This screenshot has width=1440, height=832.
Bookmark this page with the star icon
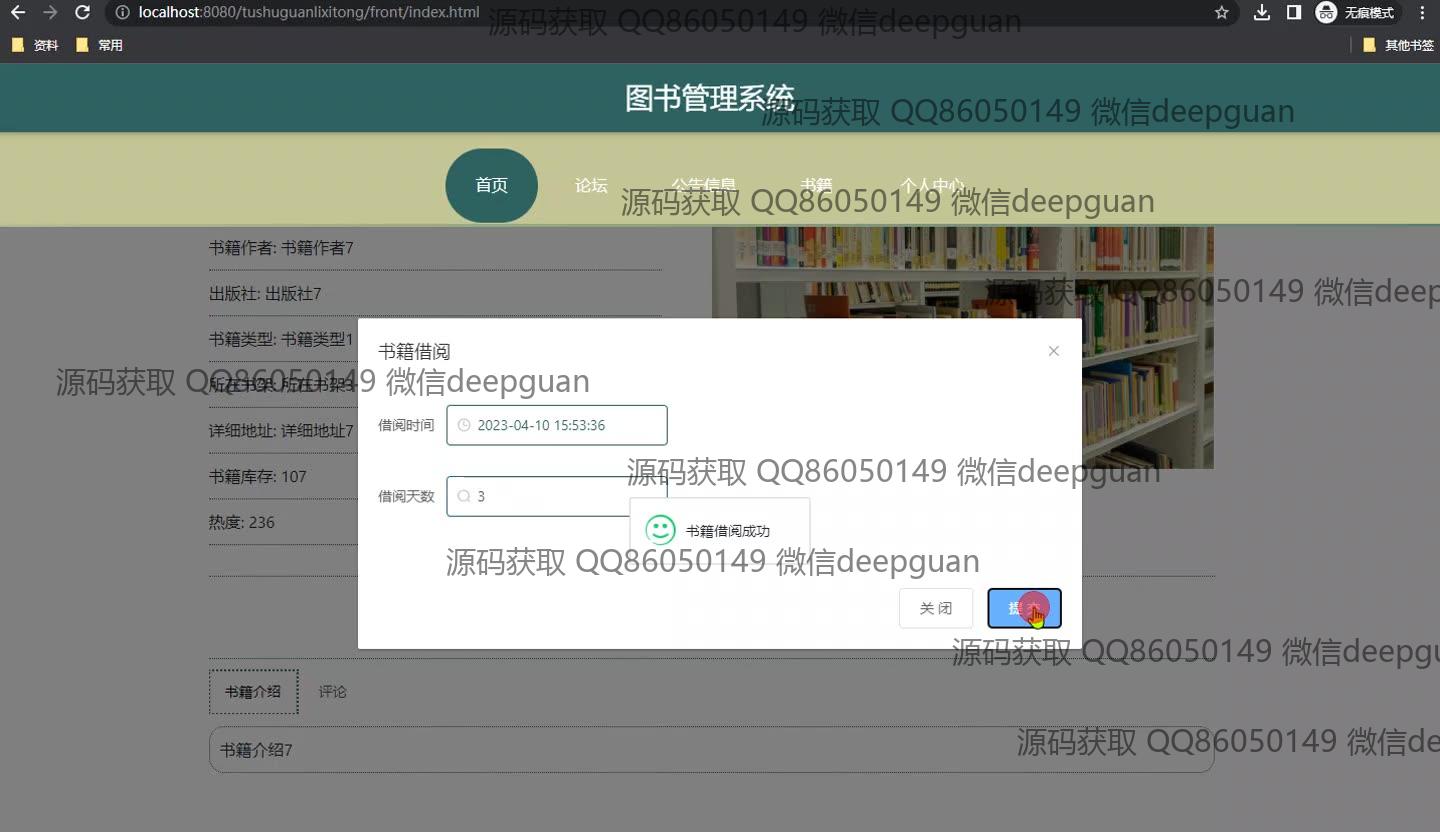pyautogui.click(x=1221, y=13)
